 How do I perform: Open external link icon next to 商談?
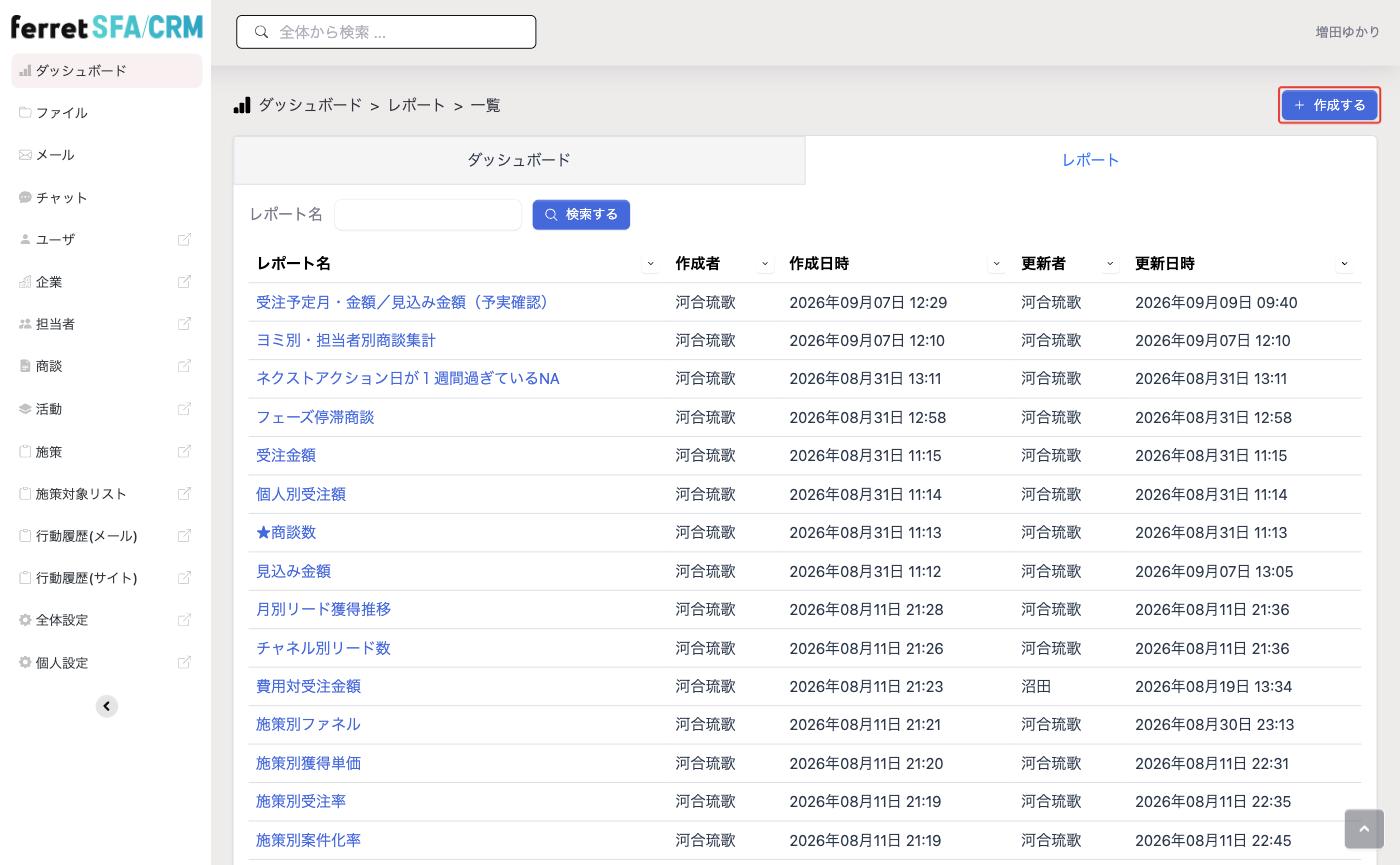184,366
